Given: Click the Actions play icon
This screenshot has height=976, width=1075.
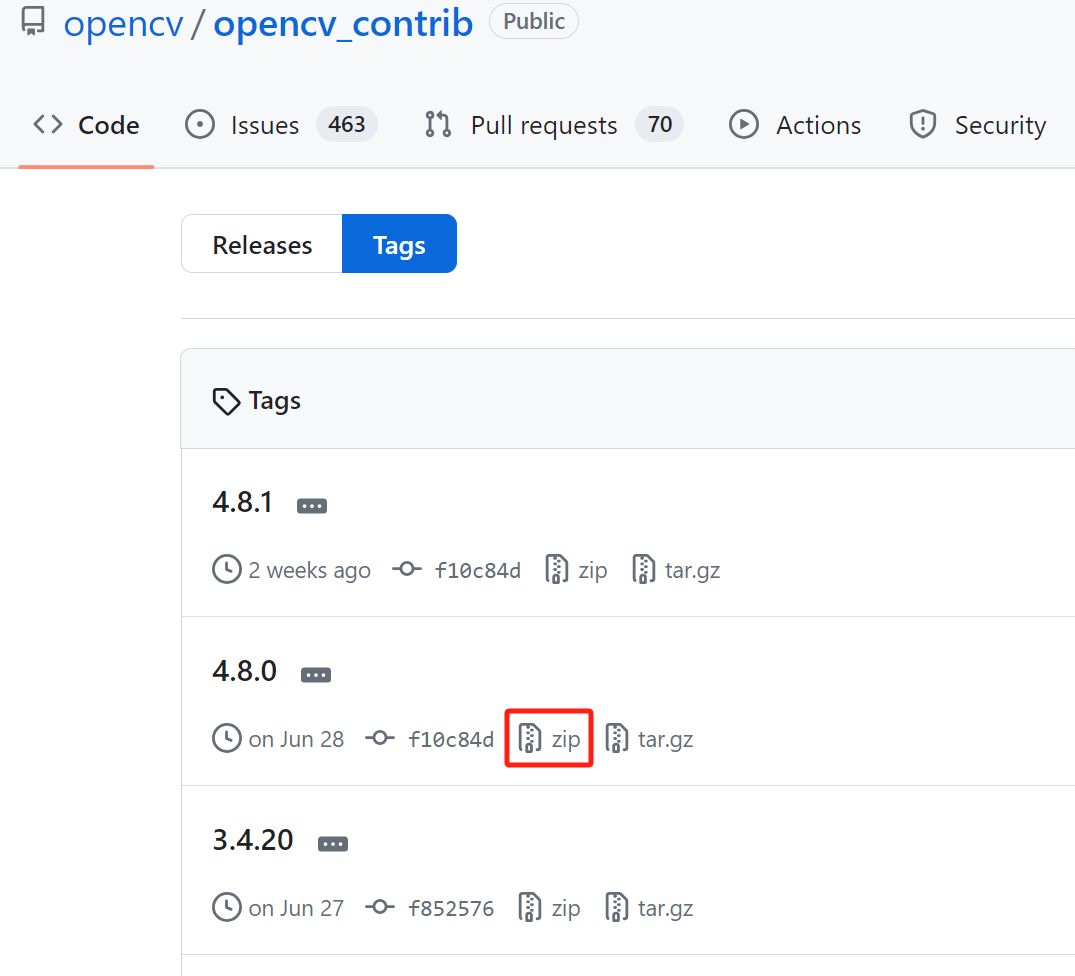Looking at the screenshot, I should coord(744,125).
